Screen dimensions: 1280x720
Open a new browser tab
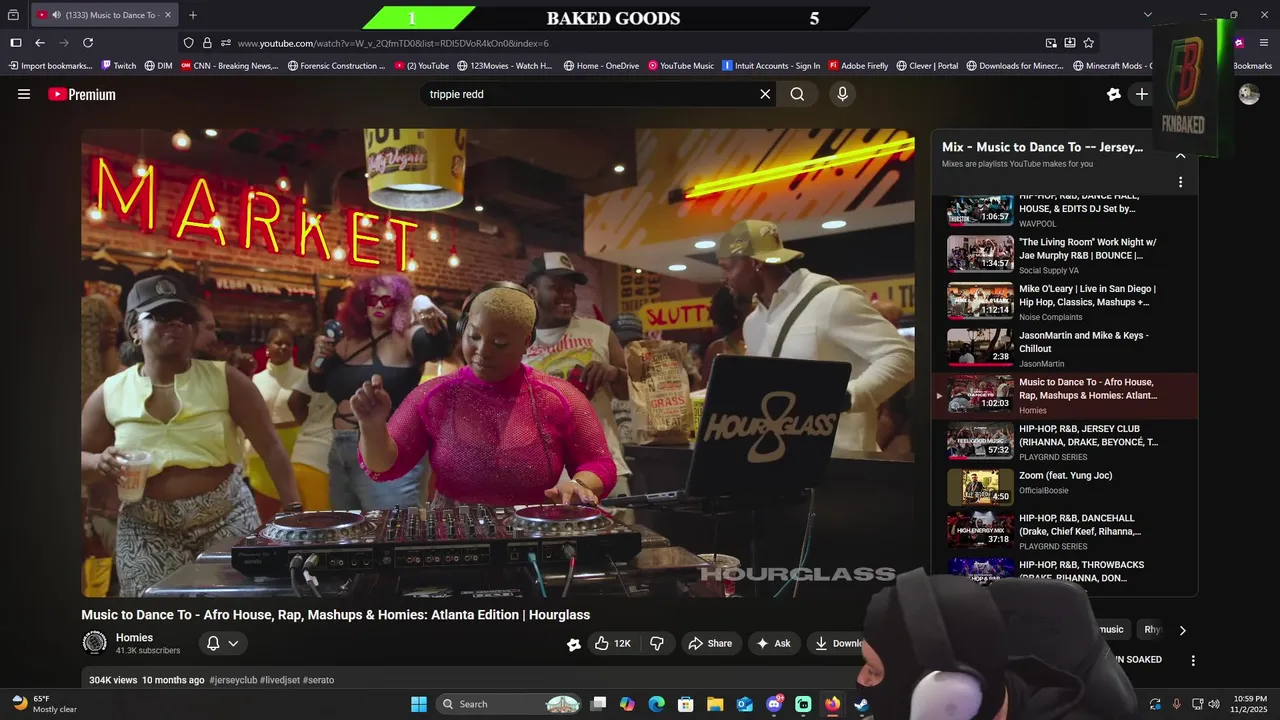click(193, 15)
